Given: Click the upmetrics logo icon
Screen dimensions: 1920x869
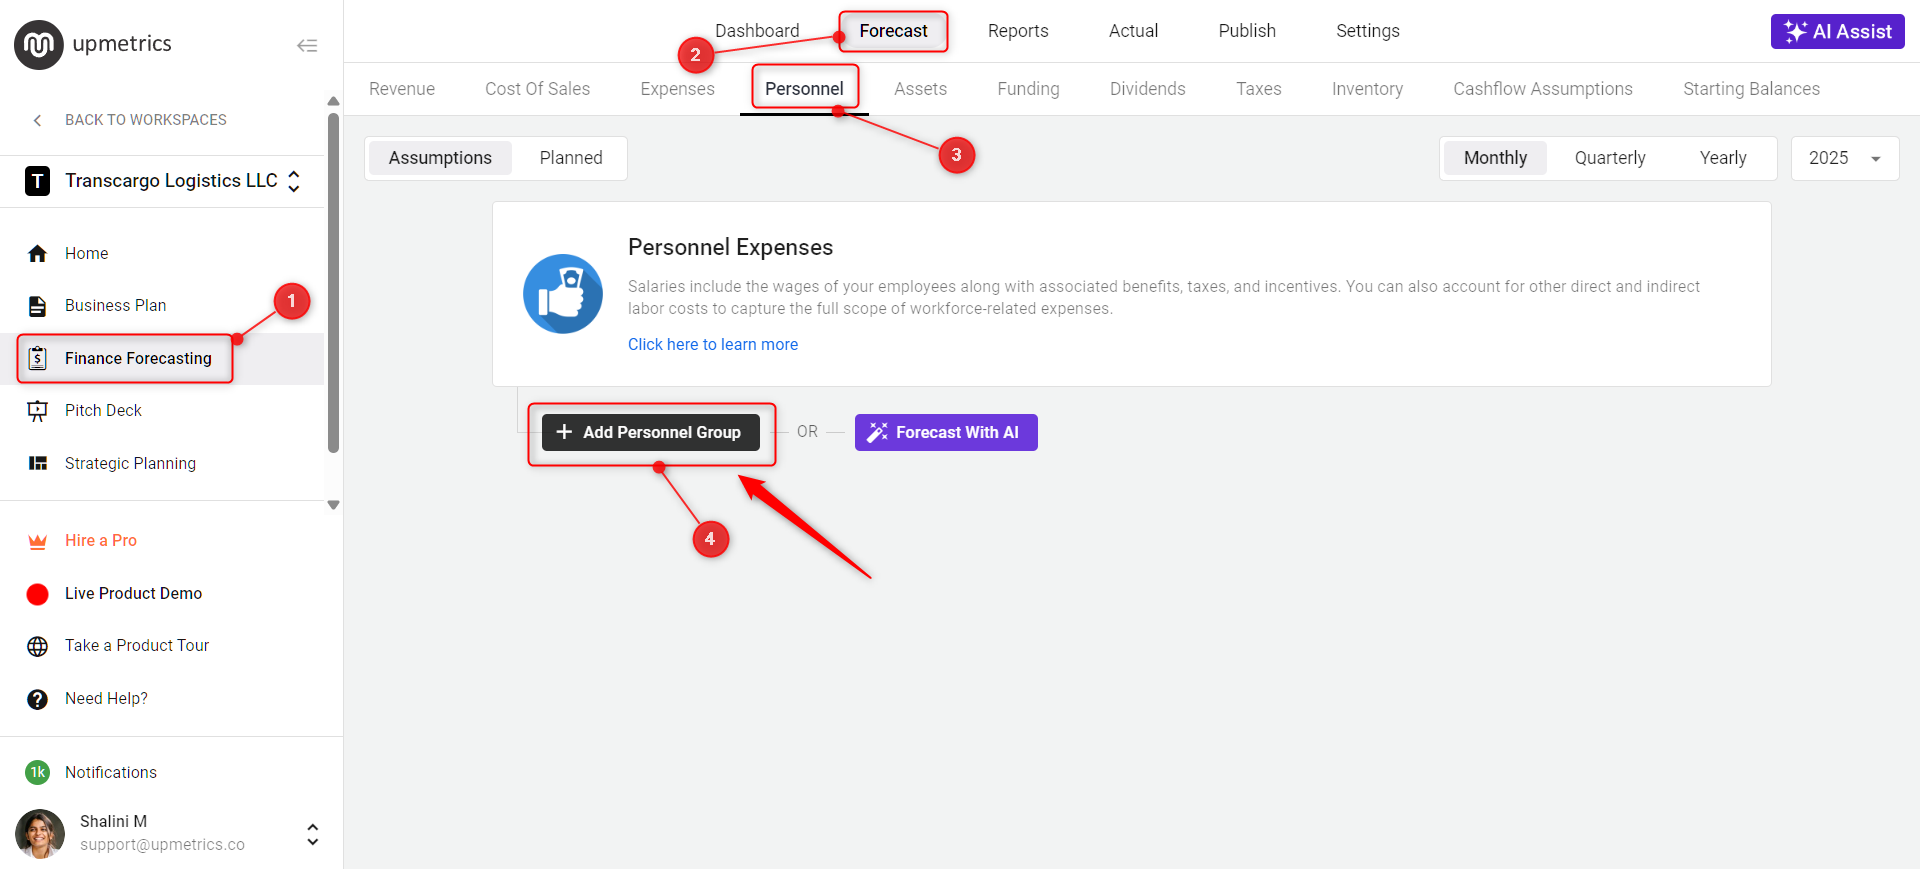Looking at the screenshot, I should point(38,44).
